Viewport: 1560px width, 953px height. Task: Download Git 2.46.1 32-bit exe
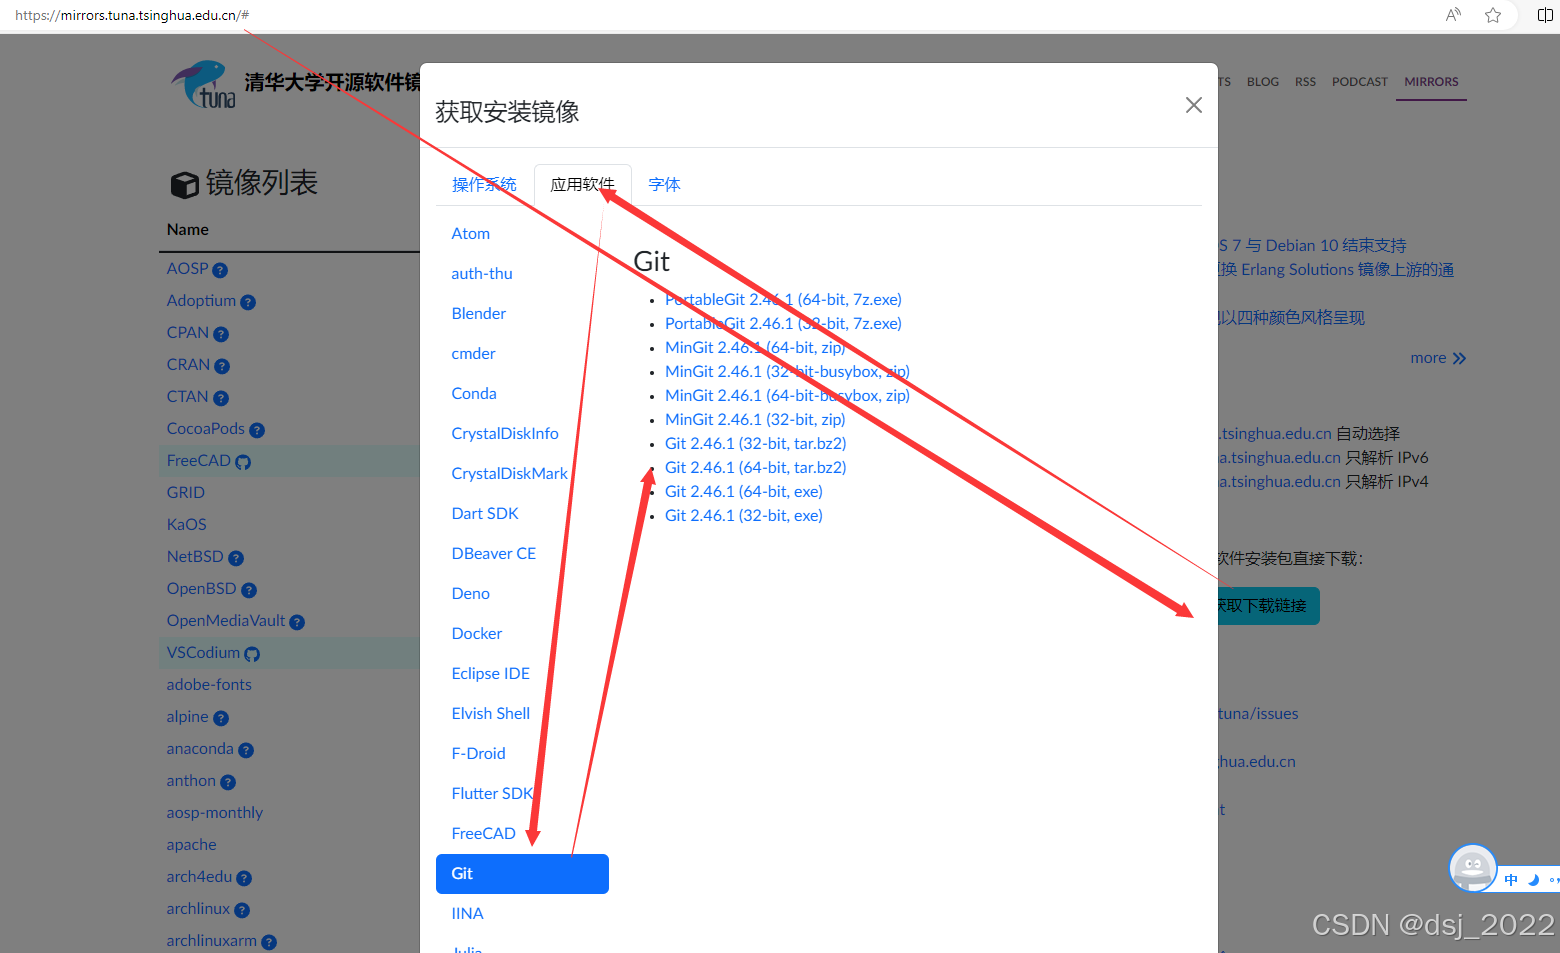tap(743, 515)
